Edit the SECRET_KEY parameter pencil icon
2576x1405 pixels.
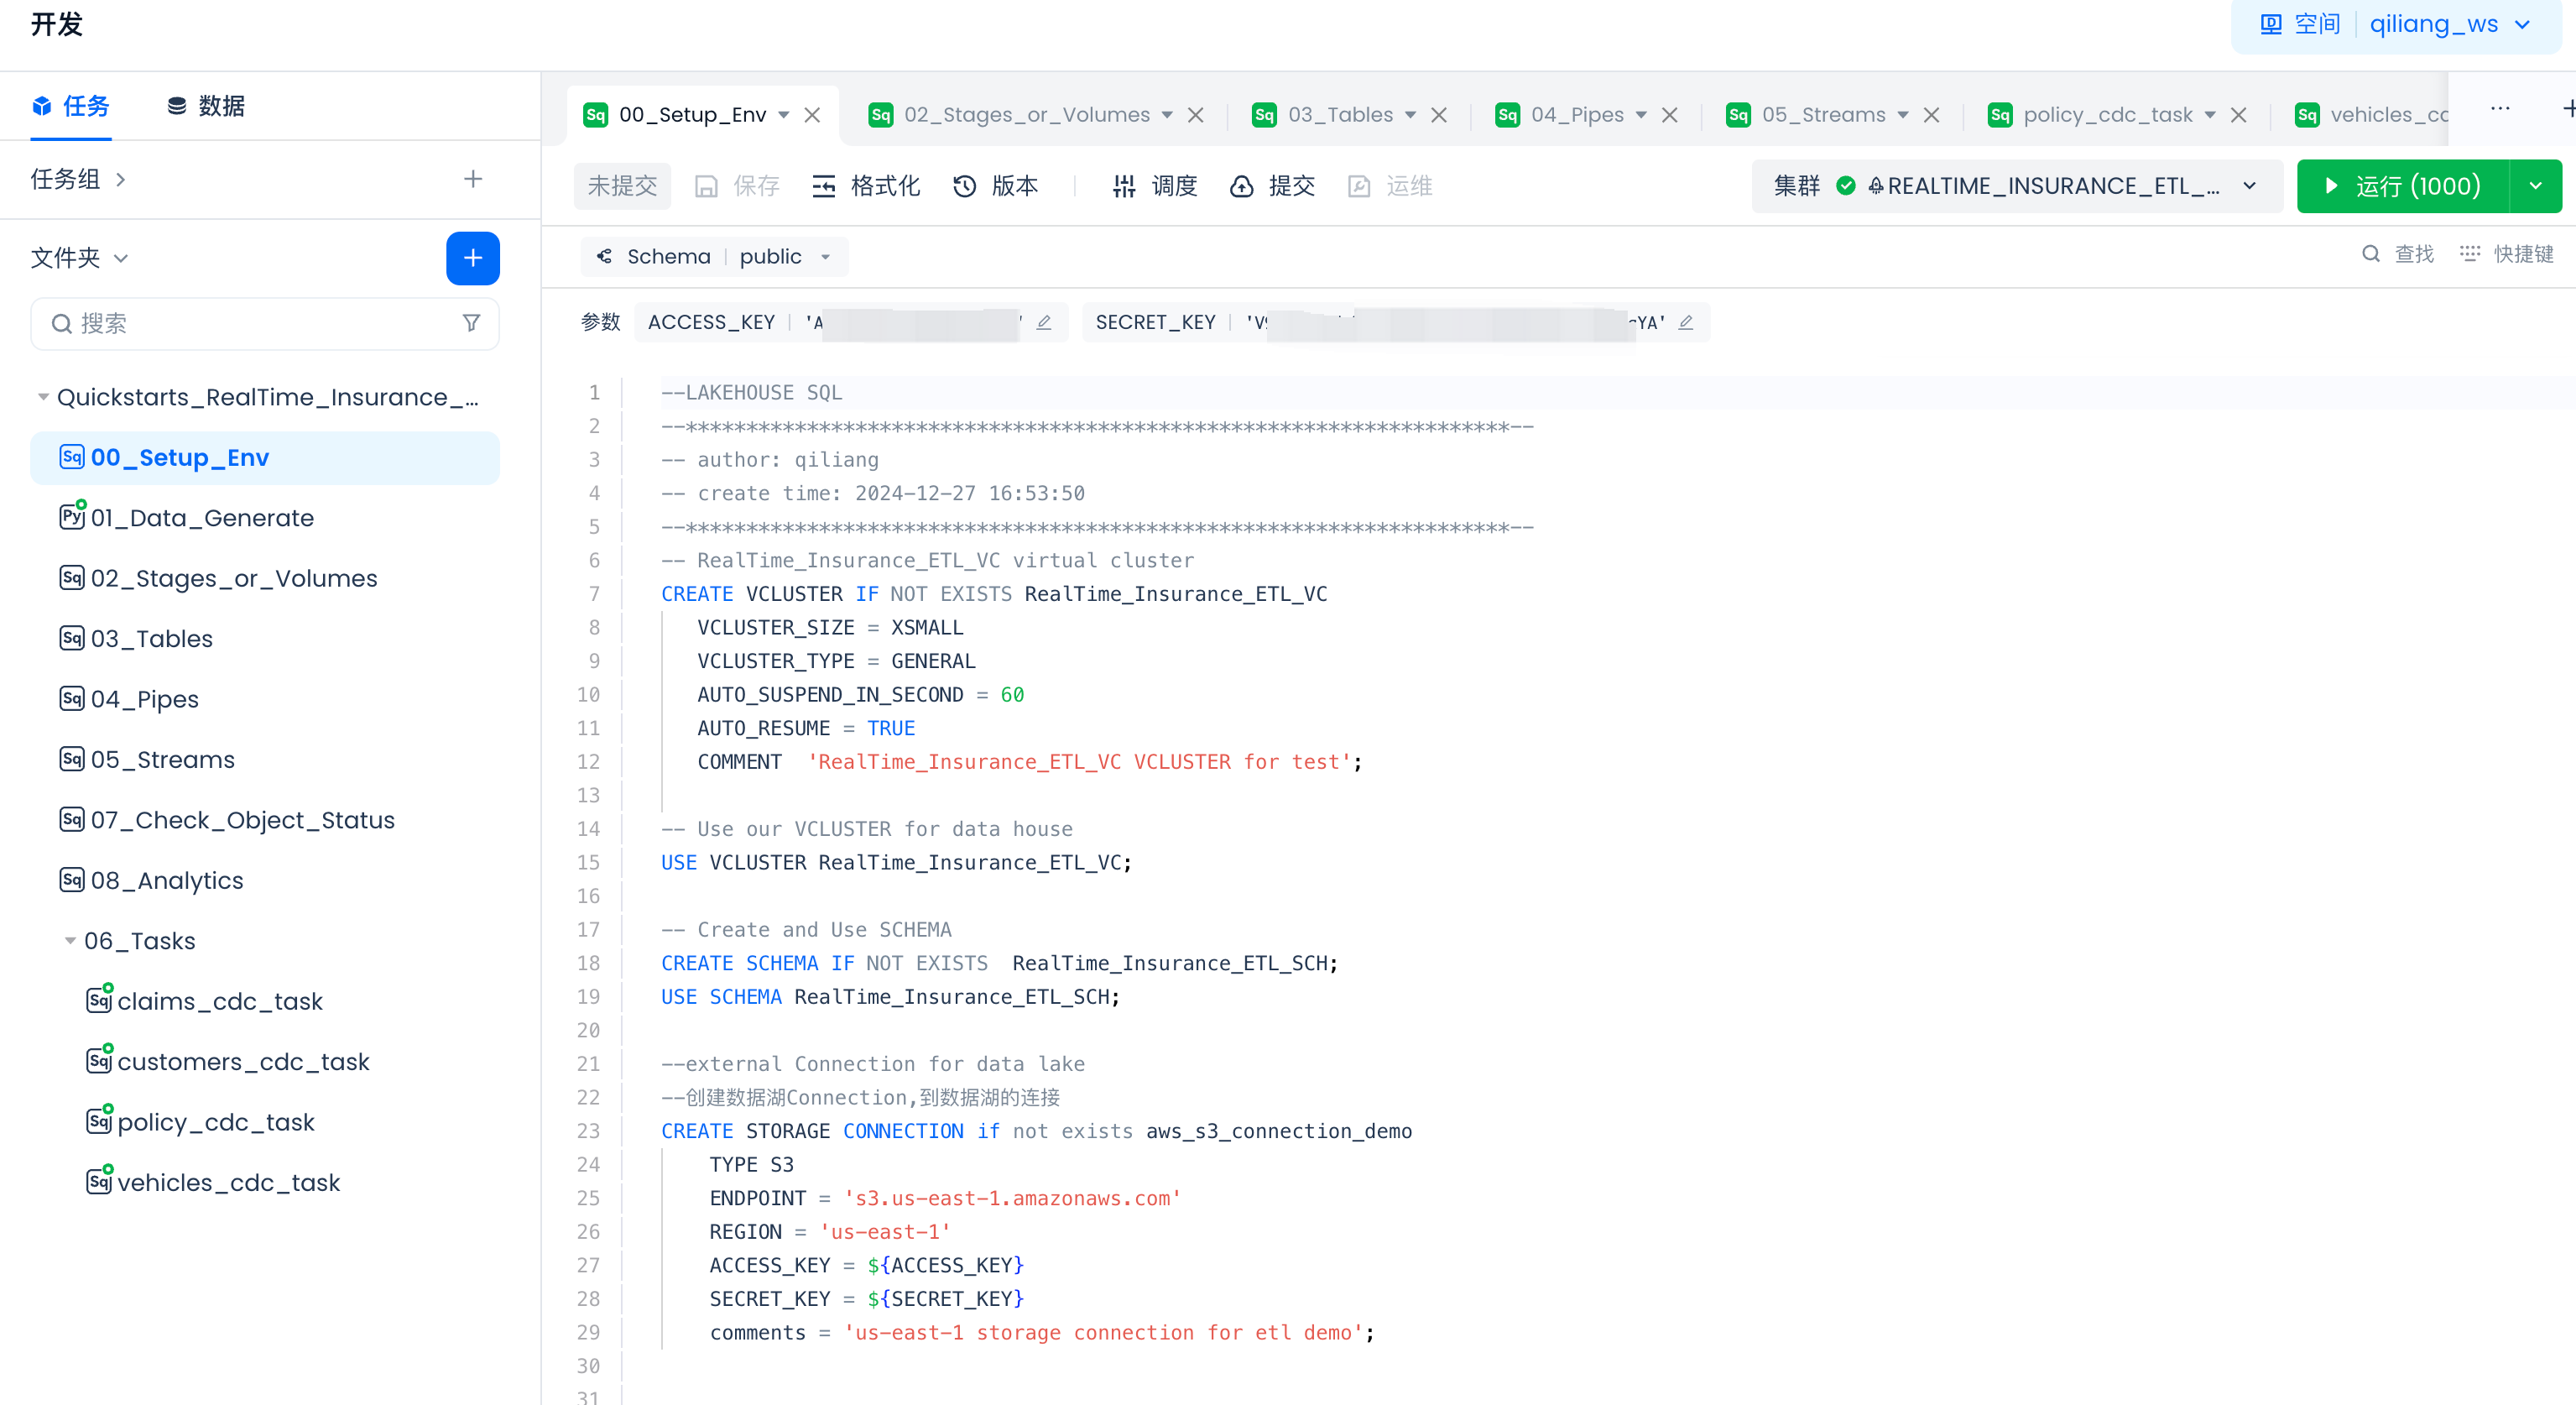pos(1686,322)
